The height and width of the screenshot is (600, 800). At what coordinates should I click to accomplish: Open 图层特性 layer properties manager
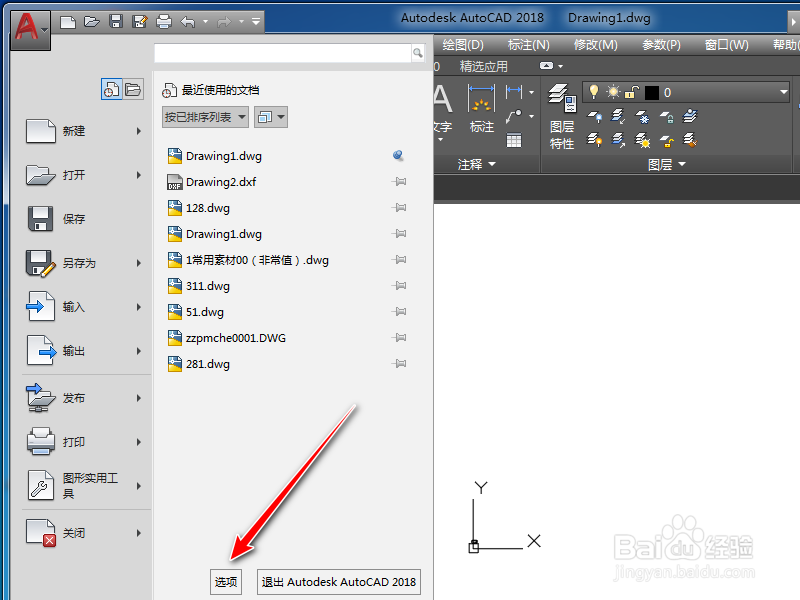click(x=562, y=117)
